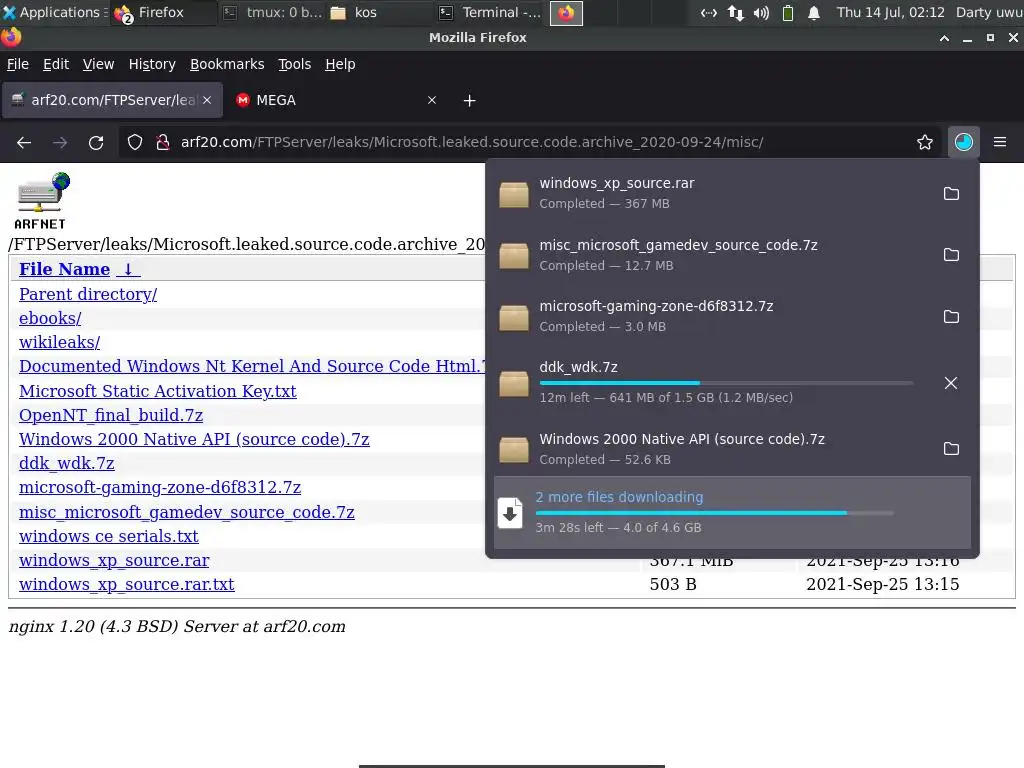Open the Bookmarks menu

pos(227,64)
